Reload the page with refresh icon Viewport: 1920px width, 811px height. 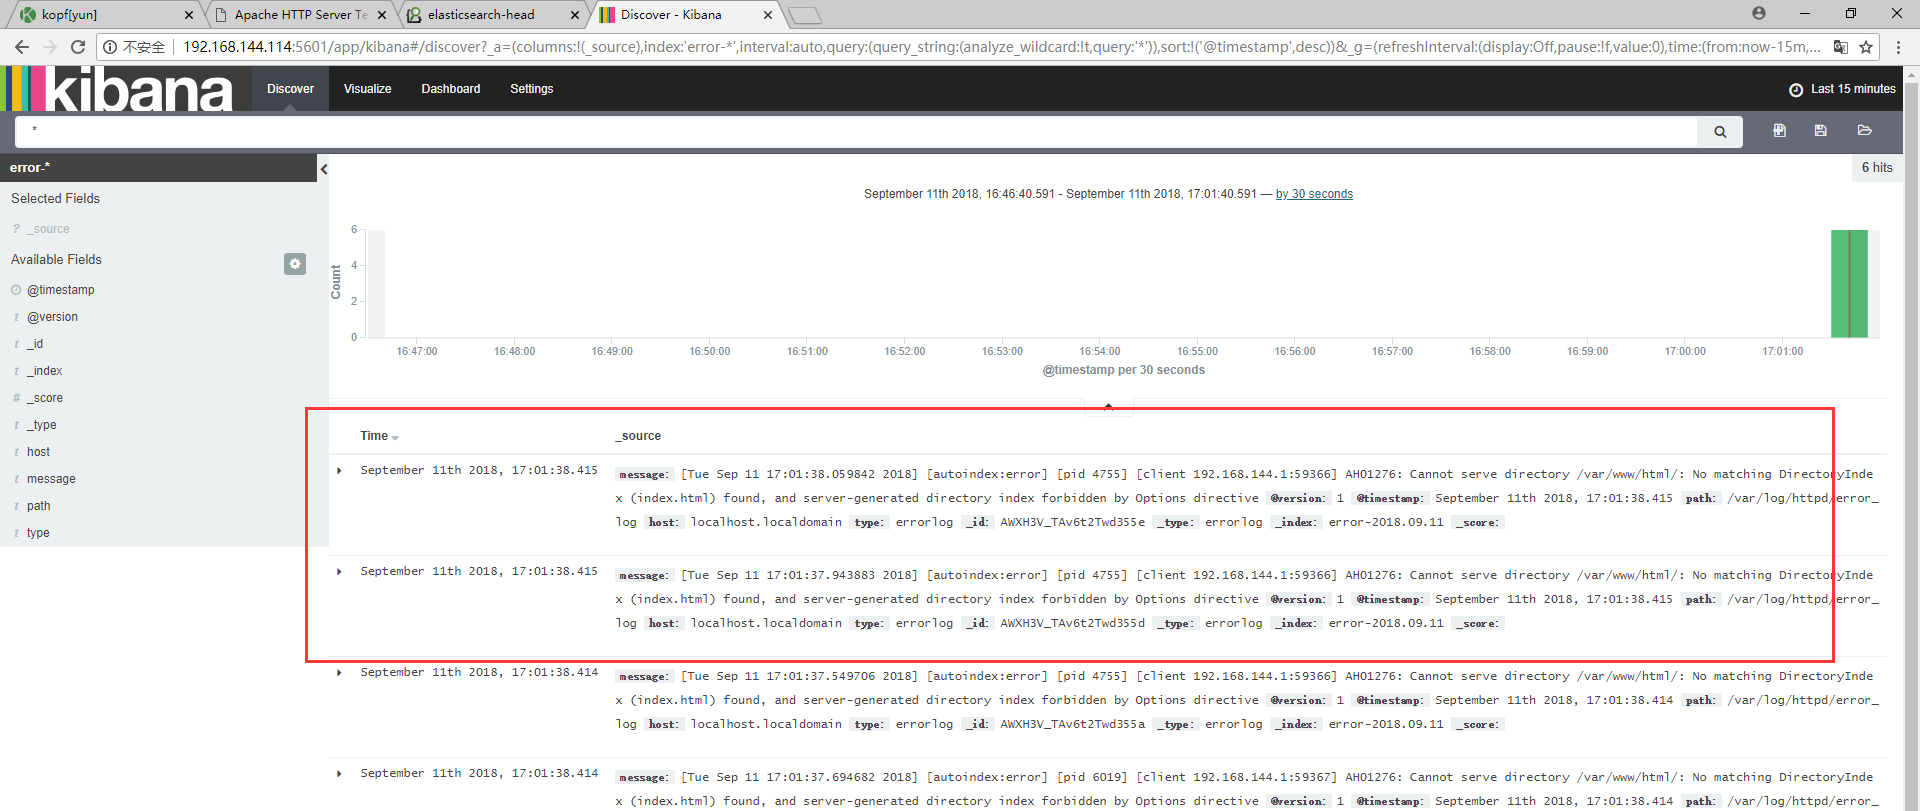[x=78, y=47]
